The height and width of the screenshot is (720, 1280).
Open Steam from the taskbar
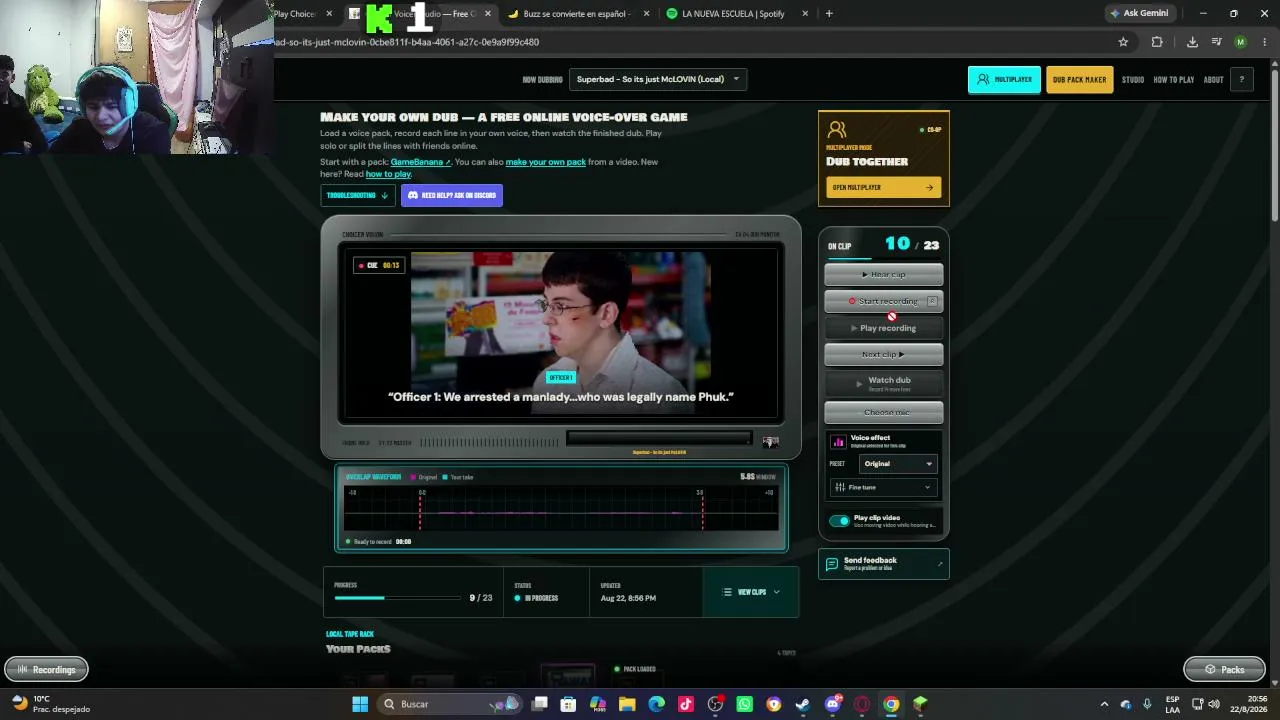tap(803, 704)
